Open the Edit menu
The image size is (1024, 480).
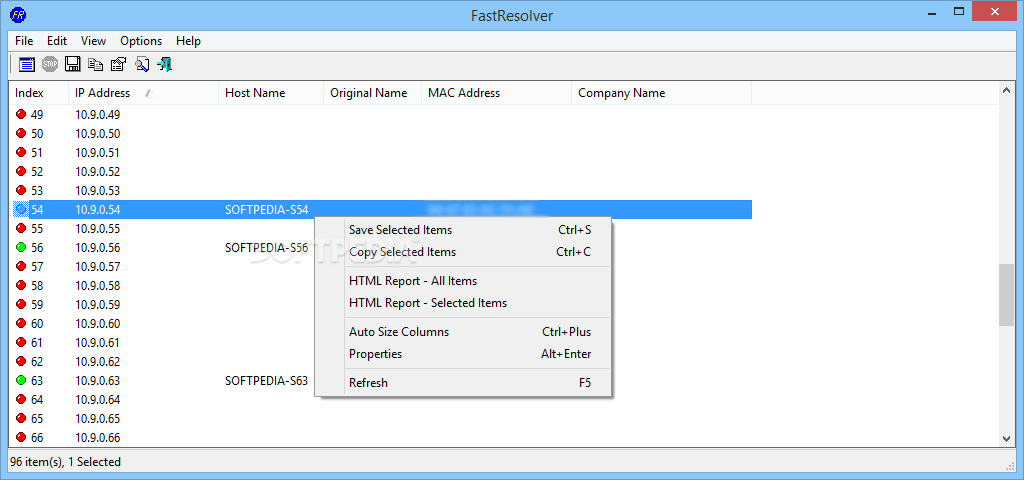57,40
